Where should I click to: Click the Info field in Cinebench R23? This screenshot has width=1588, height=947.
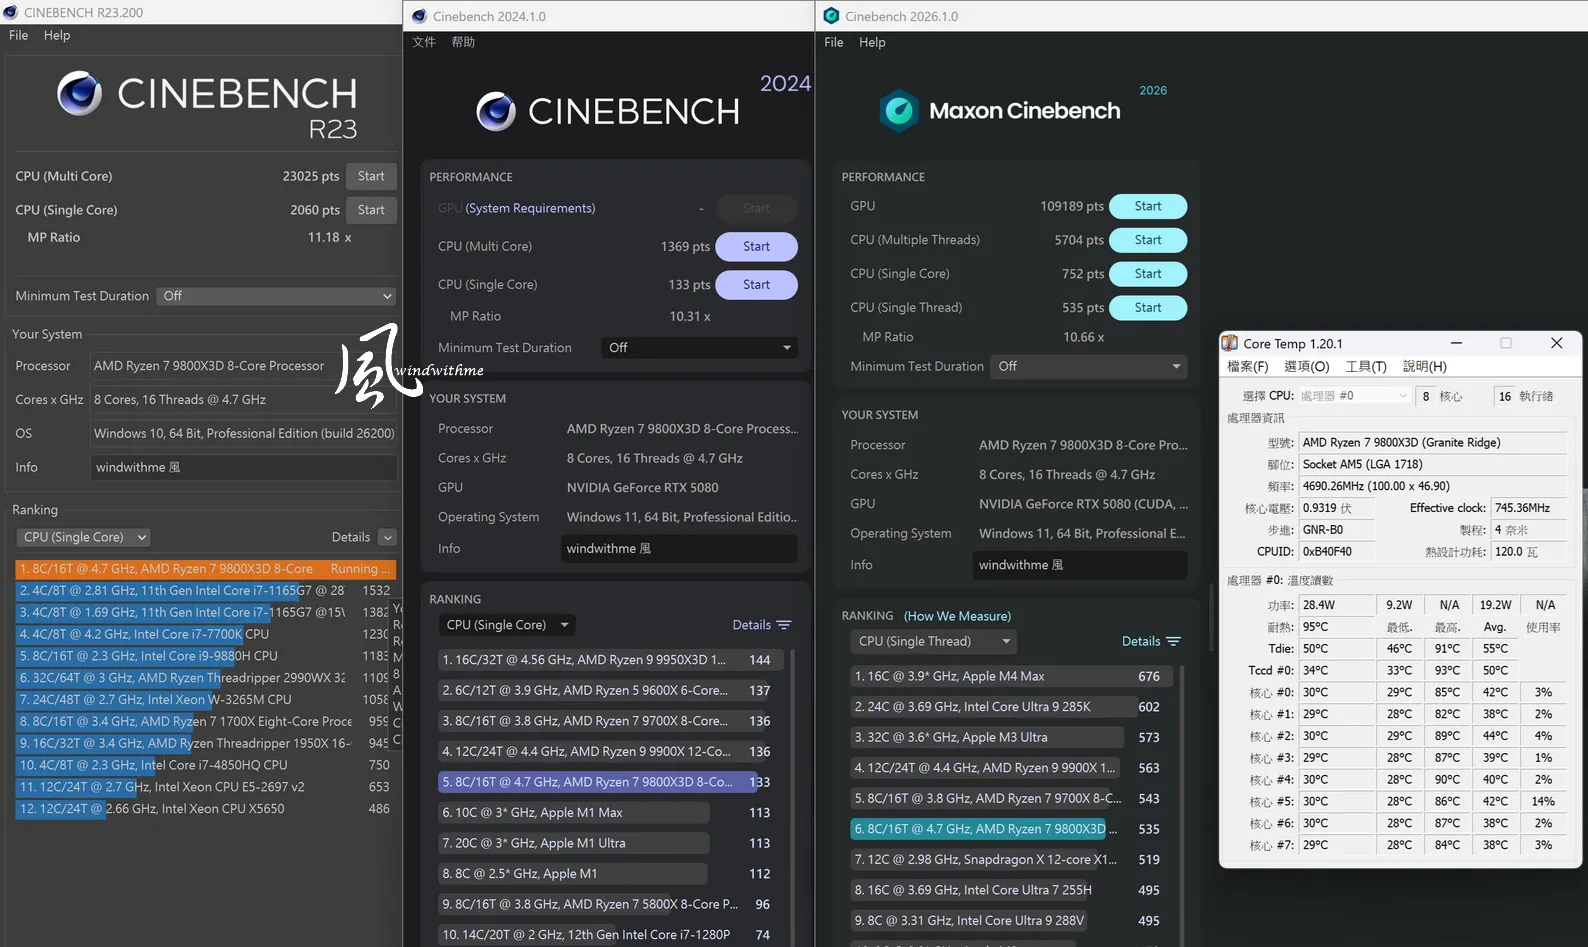[x=244, y=467]
